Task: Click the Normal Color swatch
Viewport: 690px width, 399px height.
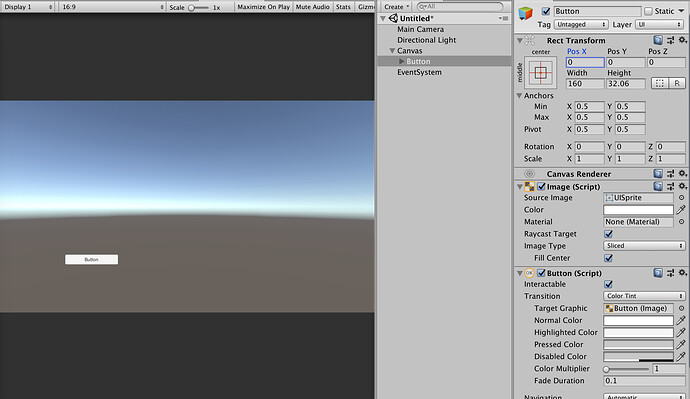Action: click(x=638, y=320)
